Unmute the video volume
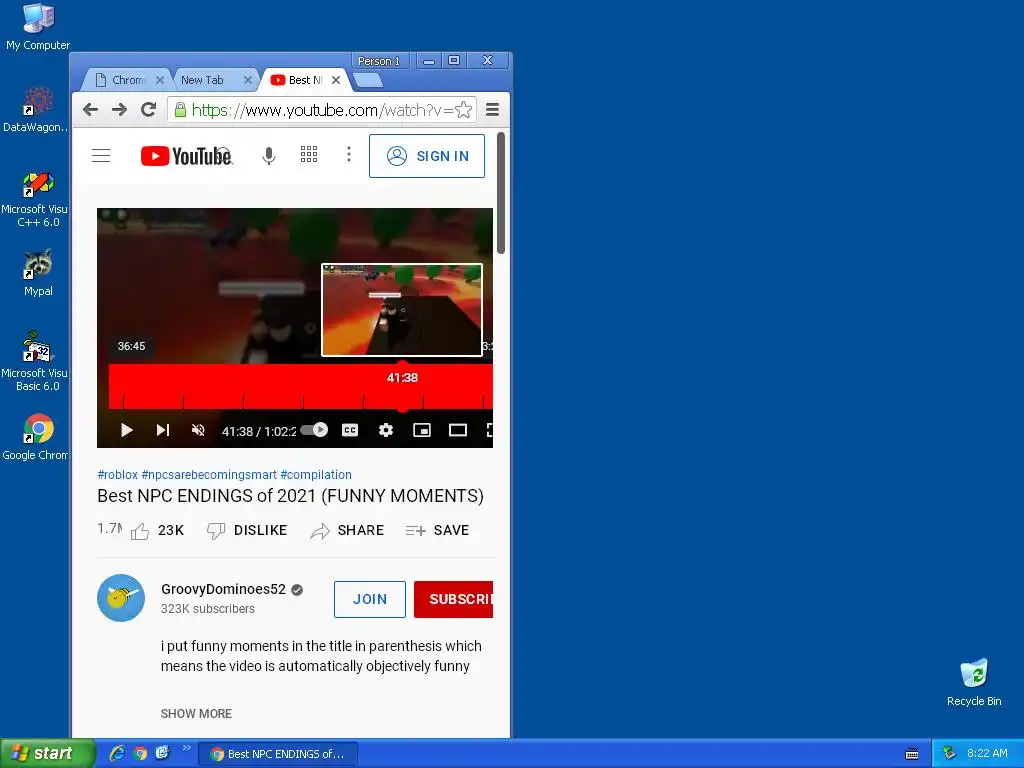This screenshot has width=1024, height=768. tap(199, 430)
